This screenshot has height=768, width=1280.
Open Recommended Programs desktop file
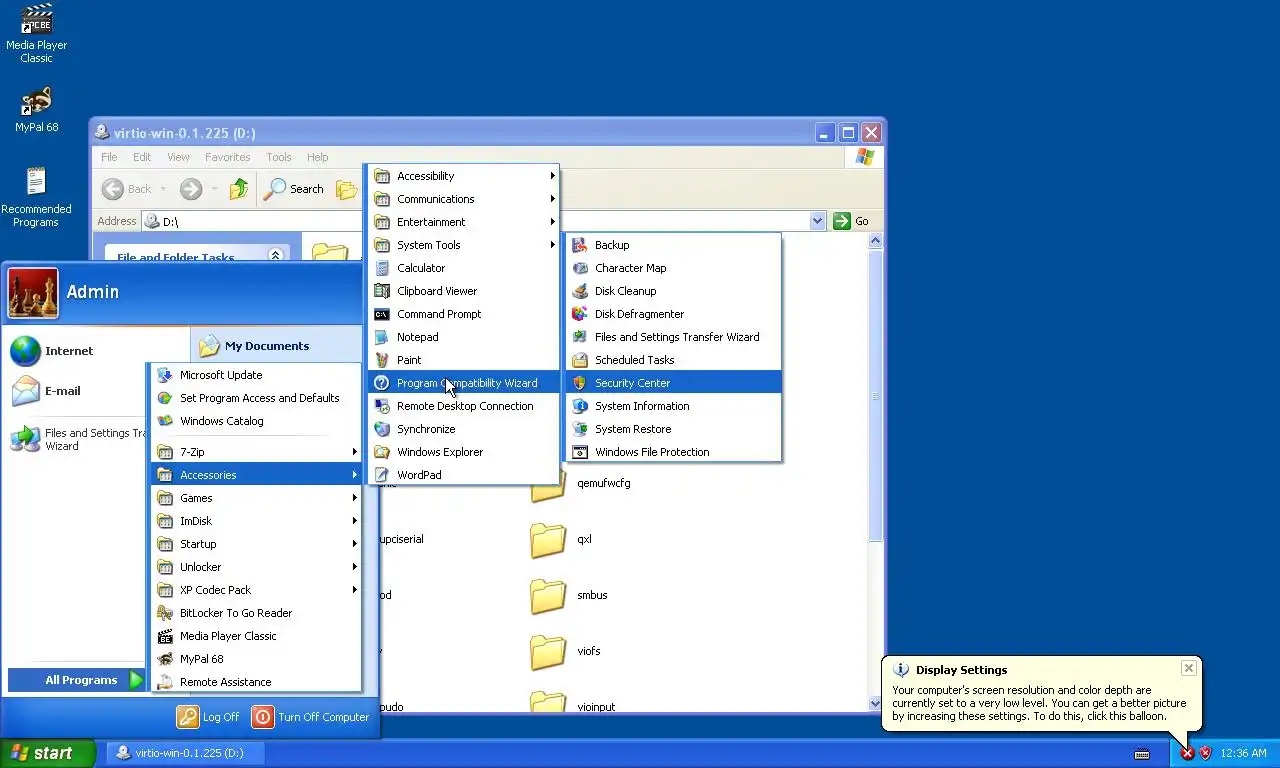36,197
